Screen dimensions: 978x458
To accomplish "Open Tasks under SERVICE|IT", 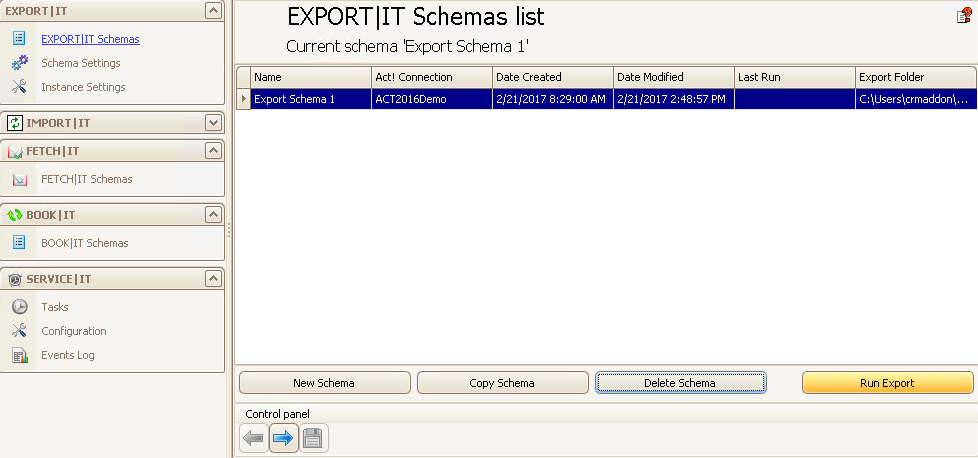I will 55,307.
